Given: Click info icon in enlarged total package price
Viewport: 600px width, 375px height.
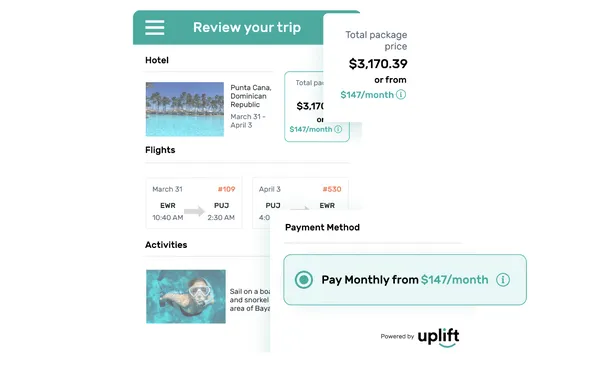Looking at the screenshot, I should 401,95.
